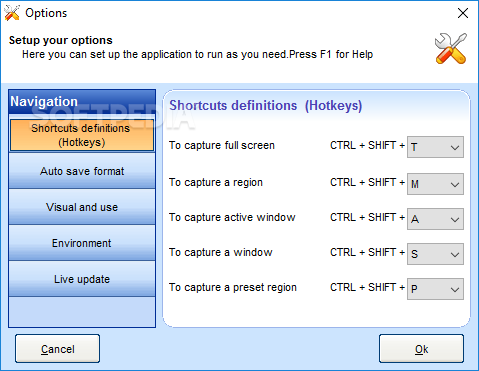479x371 pixels.
Task: Click the Navigation panel header
Action: click(82, 102)
